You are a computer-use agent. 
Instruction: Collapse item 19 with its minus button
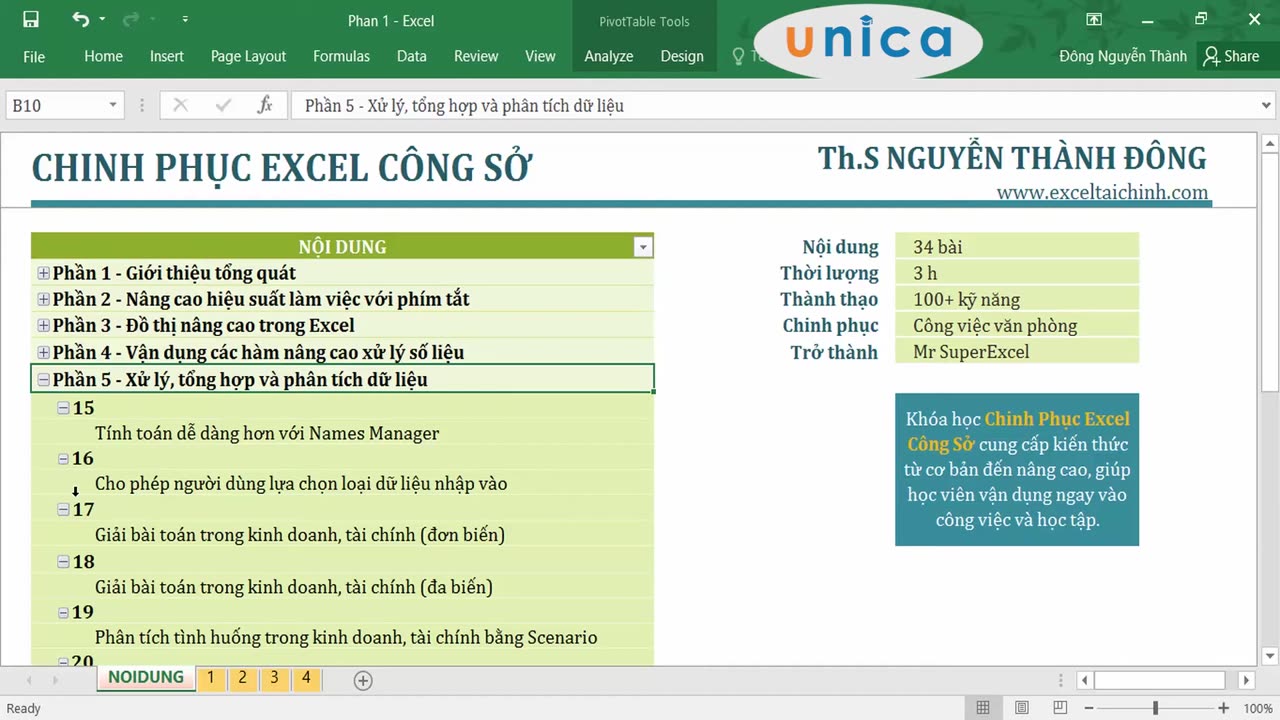coord(63,611)
